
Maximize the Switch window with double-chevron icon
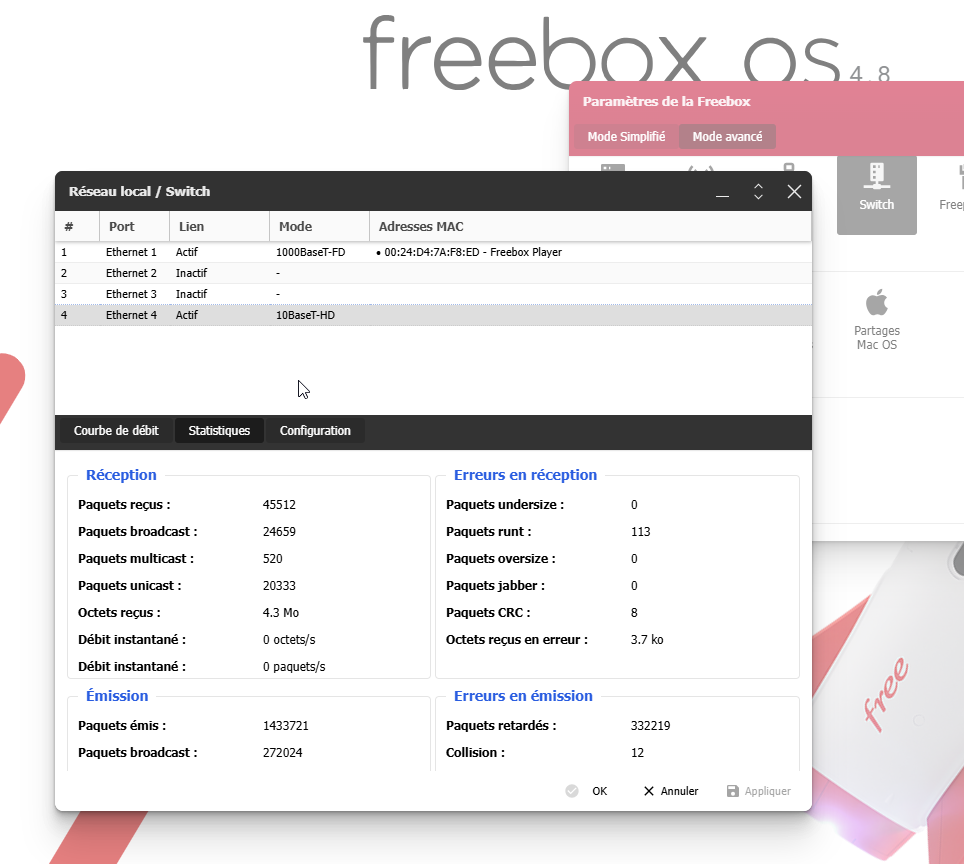(758, 192)
